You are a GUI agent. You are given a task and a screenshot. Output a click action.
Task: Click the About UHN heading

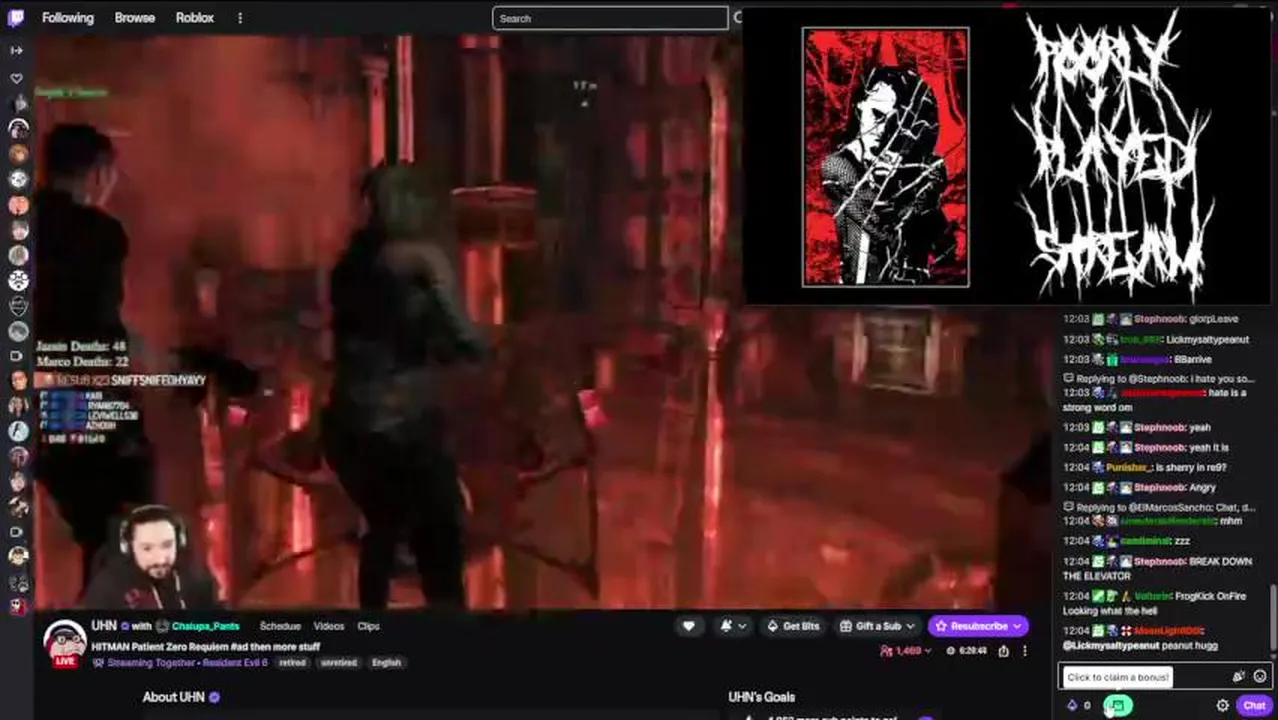pos(174,697)
